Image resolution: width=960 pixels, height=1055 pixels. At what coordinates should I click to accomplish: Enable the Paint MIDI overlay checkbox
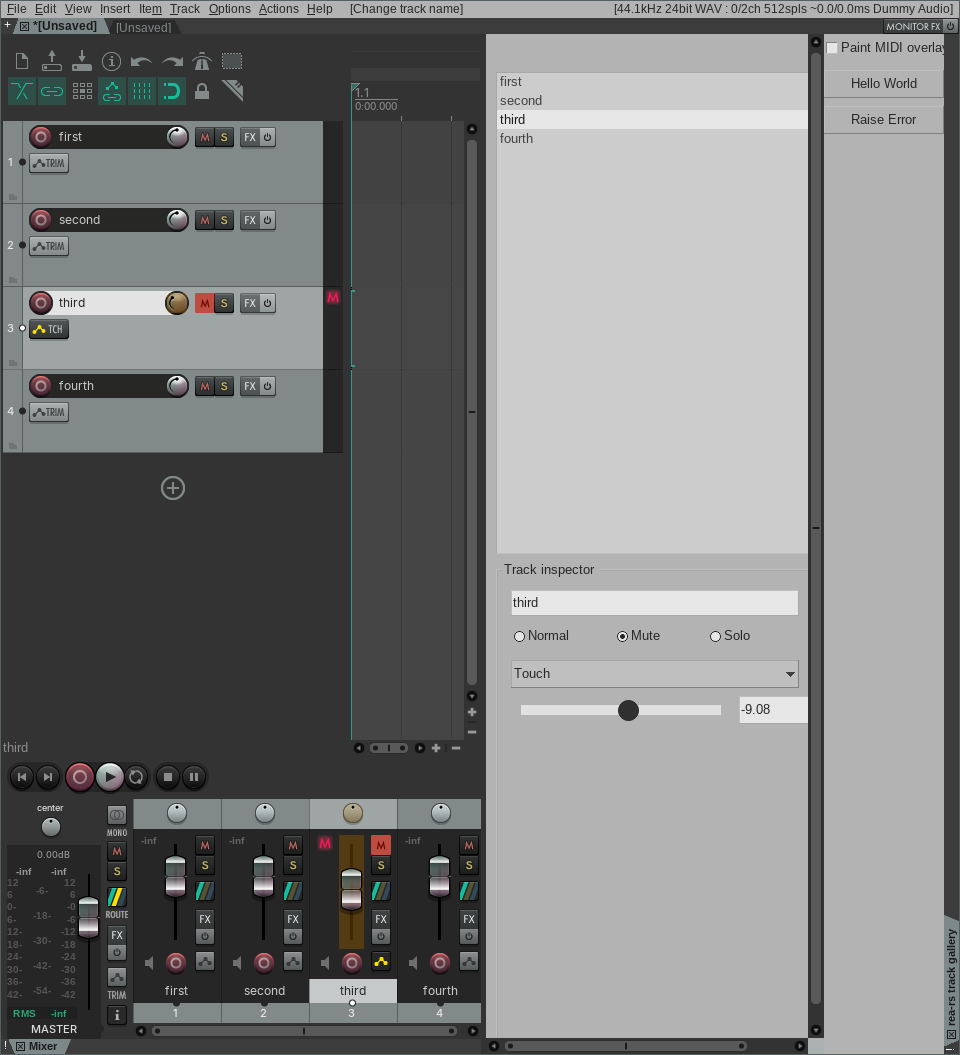[832, 48]
